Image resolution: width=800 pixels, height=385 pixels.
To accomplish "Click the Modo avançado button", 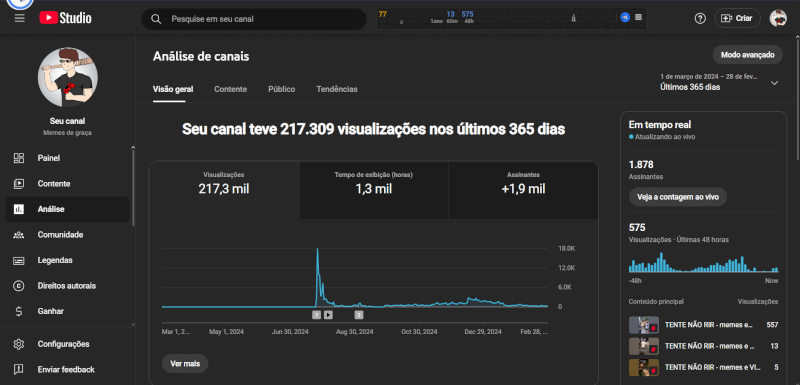I will [x=747, y=55].
